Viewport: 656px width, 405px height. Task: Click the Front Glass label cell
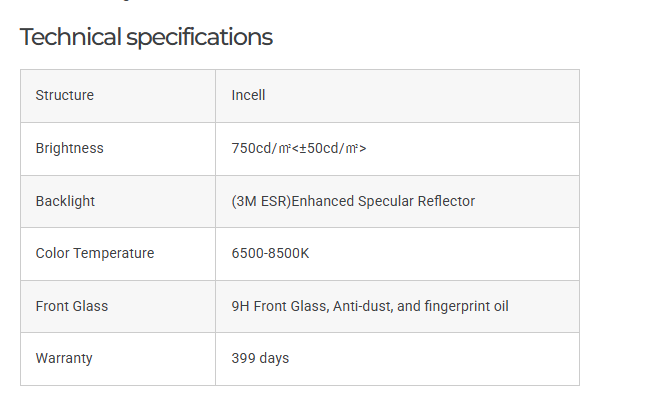[71, 306]
